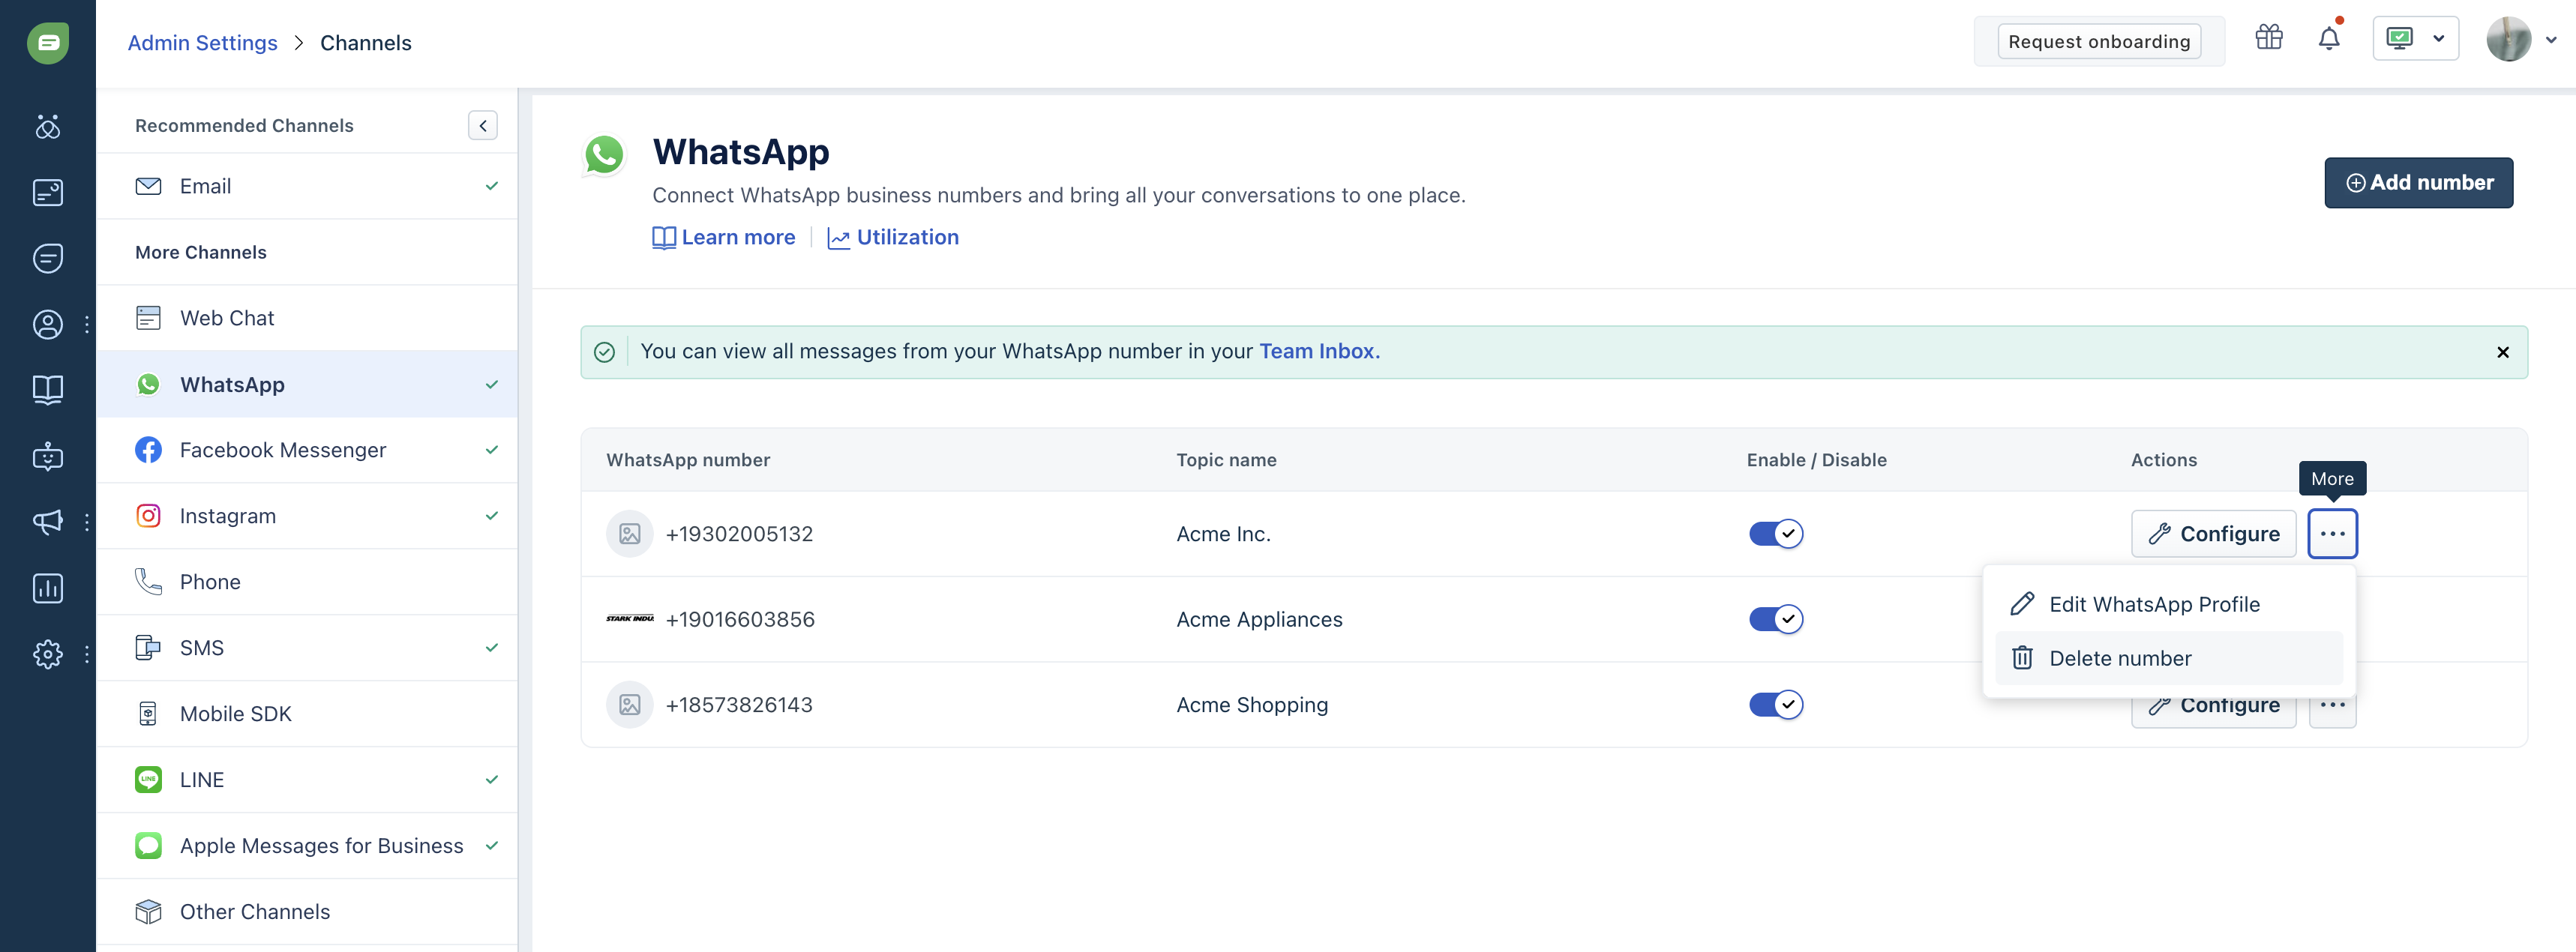The height and width of the screenshot is (952, 2576).
Task: Dismiss the Team Inbox info banner
Action: pyautogui.click(x=2502, y=352)
